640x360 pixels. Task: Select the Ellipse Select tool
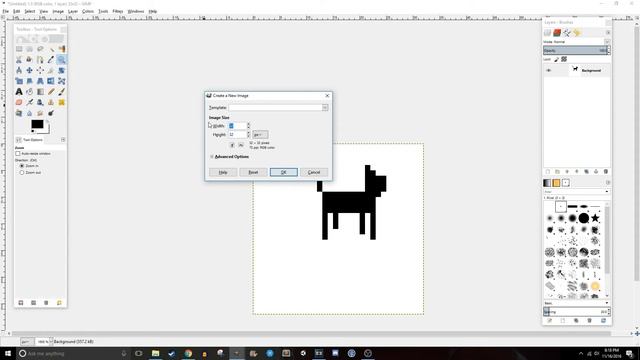pos(29,49)
